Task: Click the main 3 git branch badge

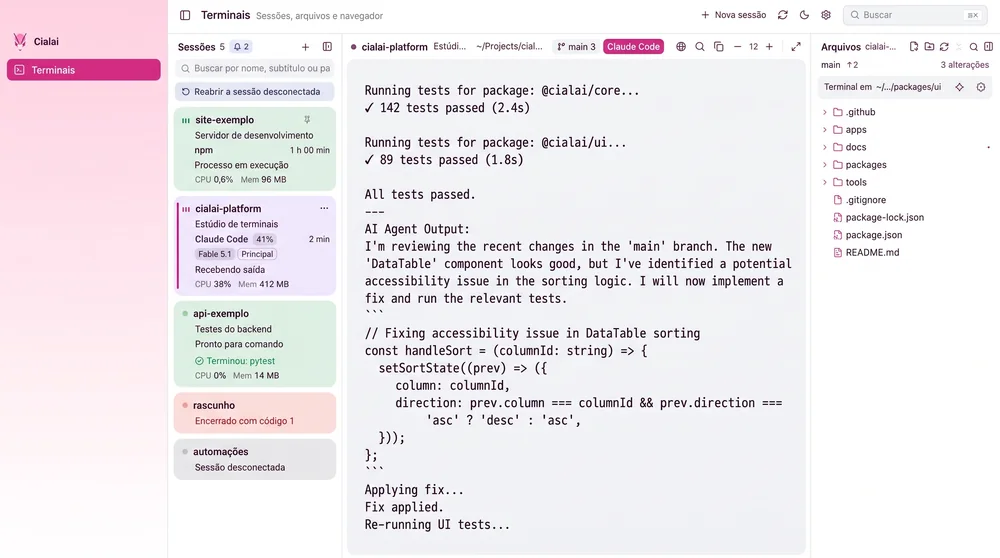Action: (576, 47)
